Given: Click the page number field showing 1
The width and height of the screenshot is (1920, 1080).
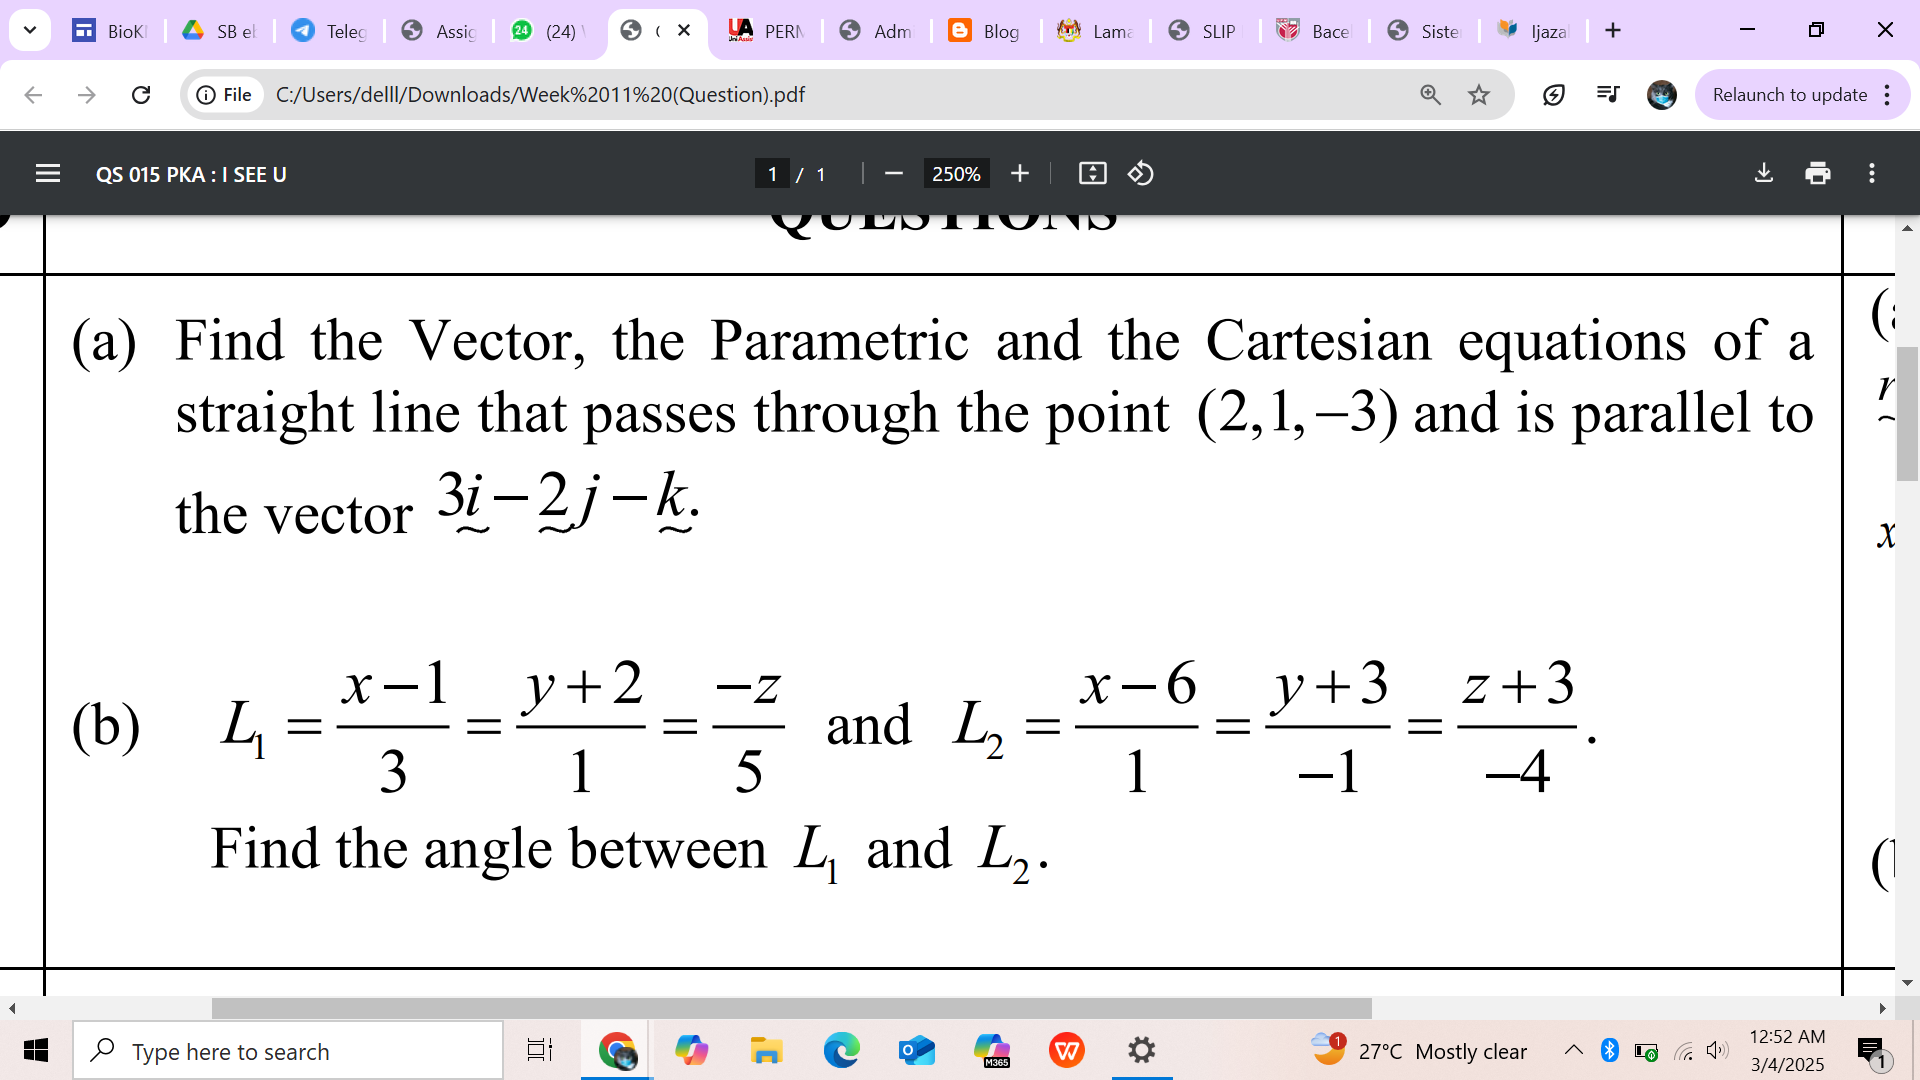Looking at the screenshot, I should [772, 173].
